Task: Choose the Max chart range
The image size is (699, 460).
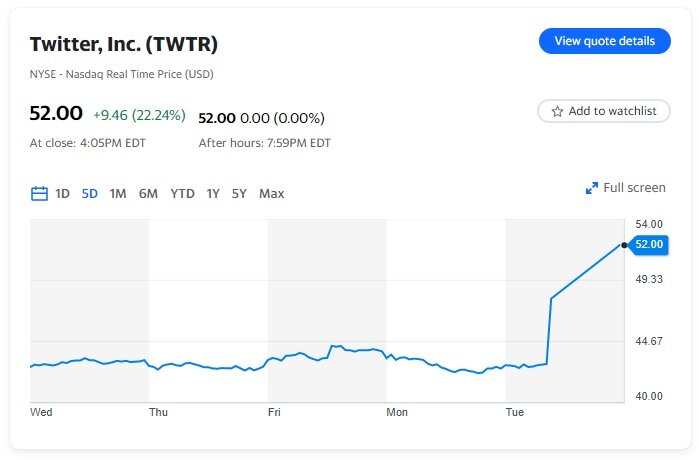Action: click(x=271, y=194)
